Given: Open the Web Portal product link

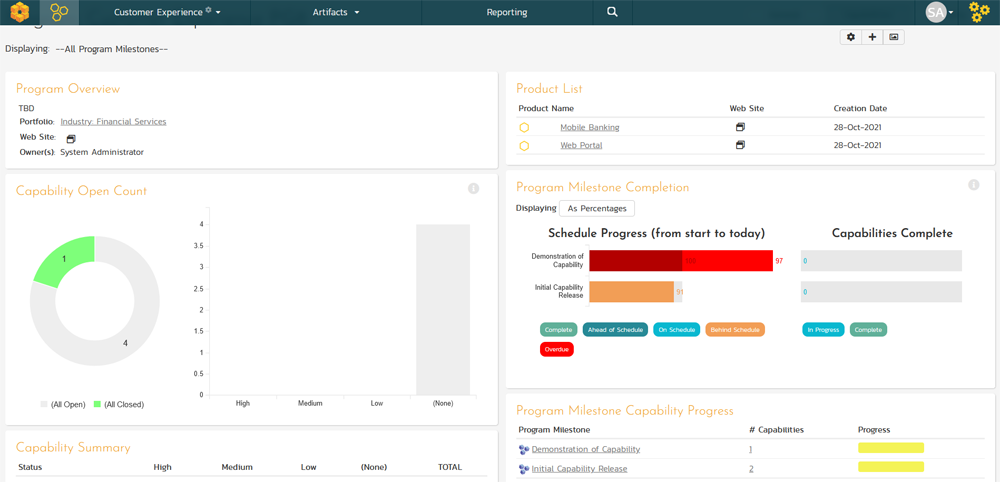Looking at the screenshot, I should pyautogui.click(x=581, y=146).
